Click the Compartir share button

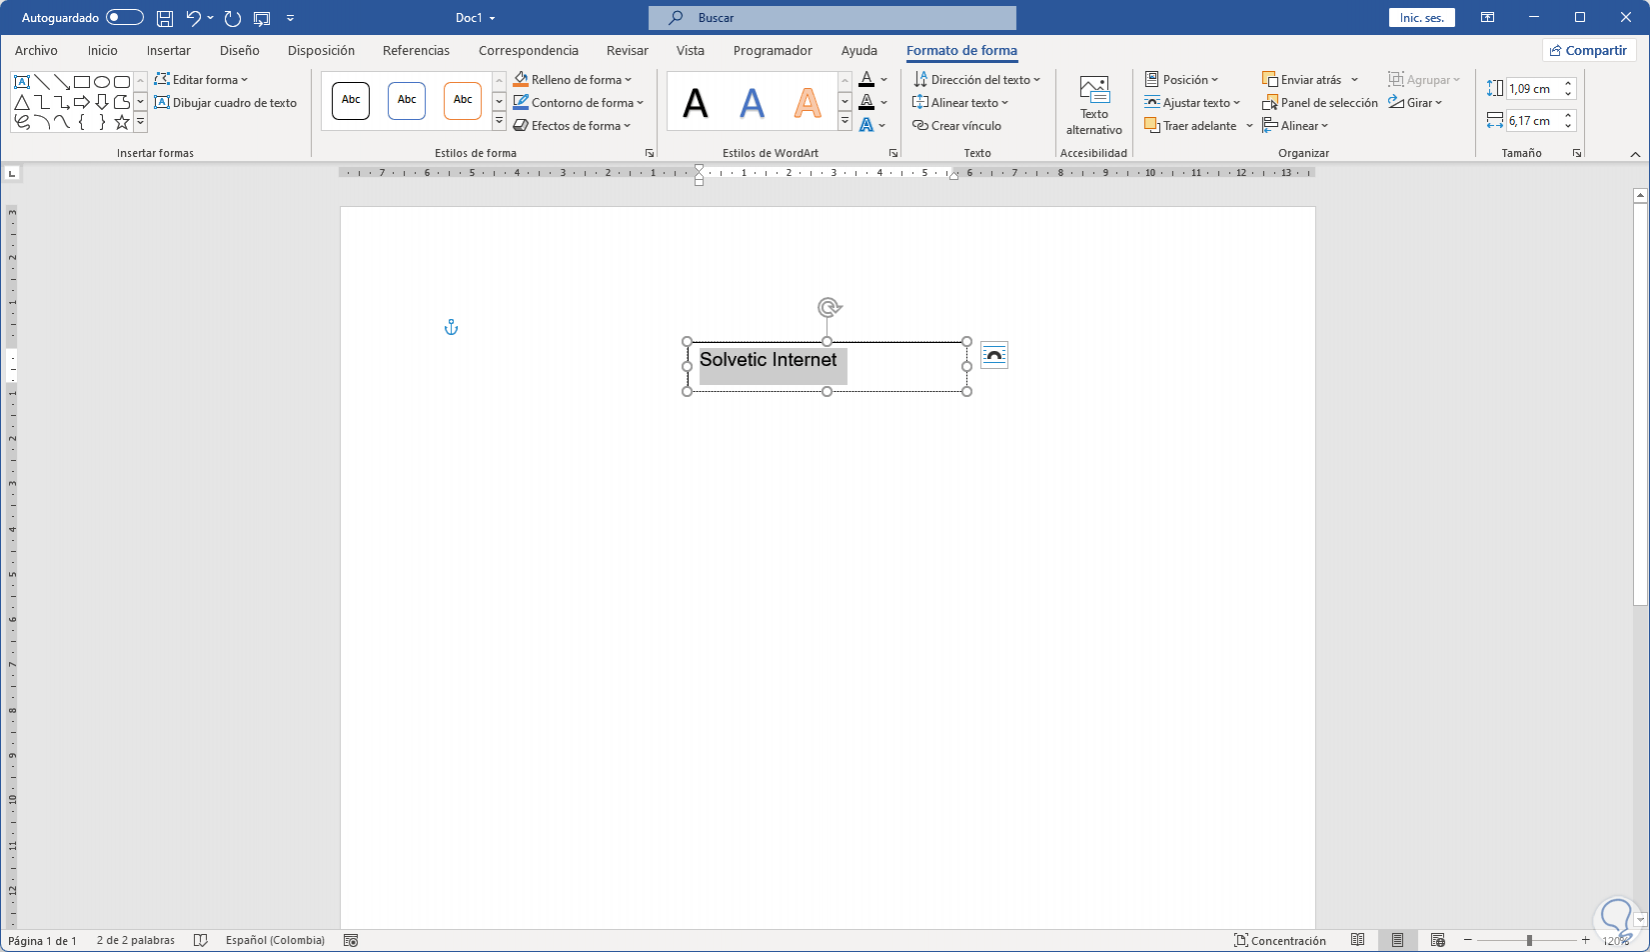[1588, 51]
